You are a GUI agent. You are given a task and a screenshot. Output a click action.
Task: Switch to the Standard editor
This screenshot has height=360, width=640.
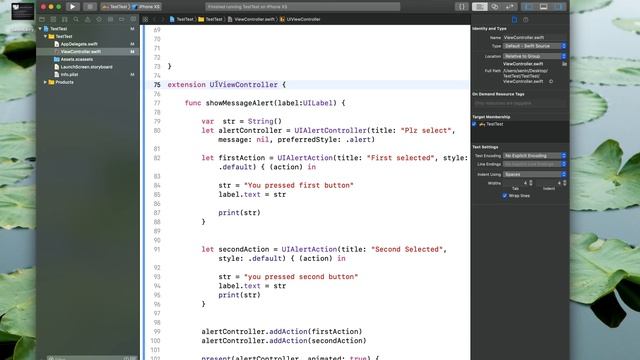480,7
